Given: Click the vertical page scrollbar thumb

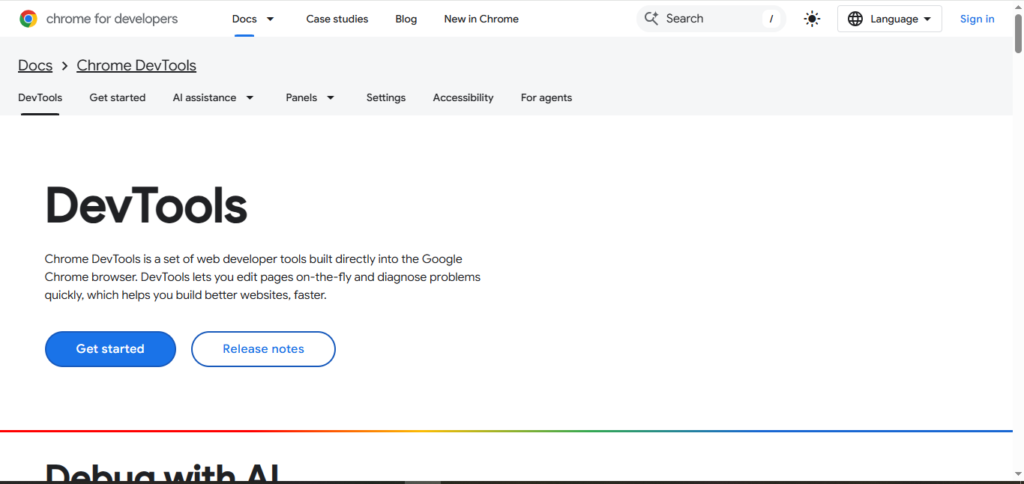Looking at the screenshot, I should tap(1018, 33).
